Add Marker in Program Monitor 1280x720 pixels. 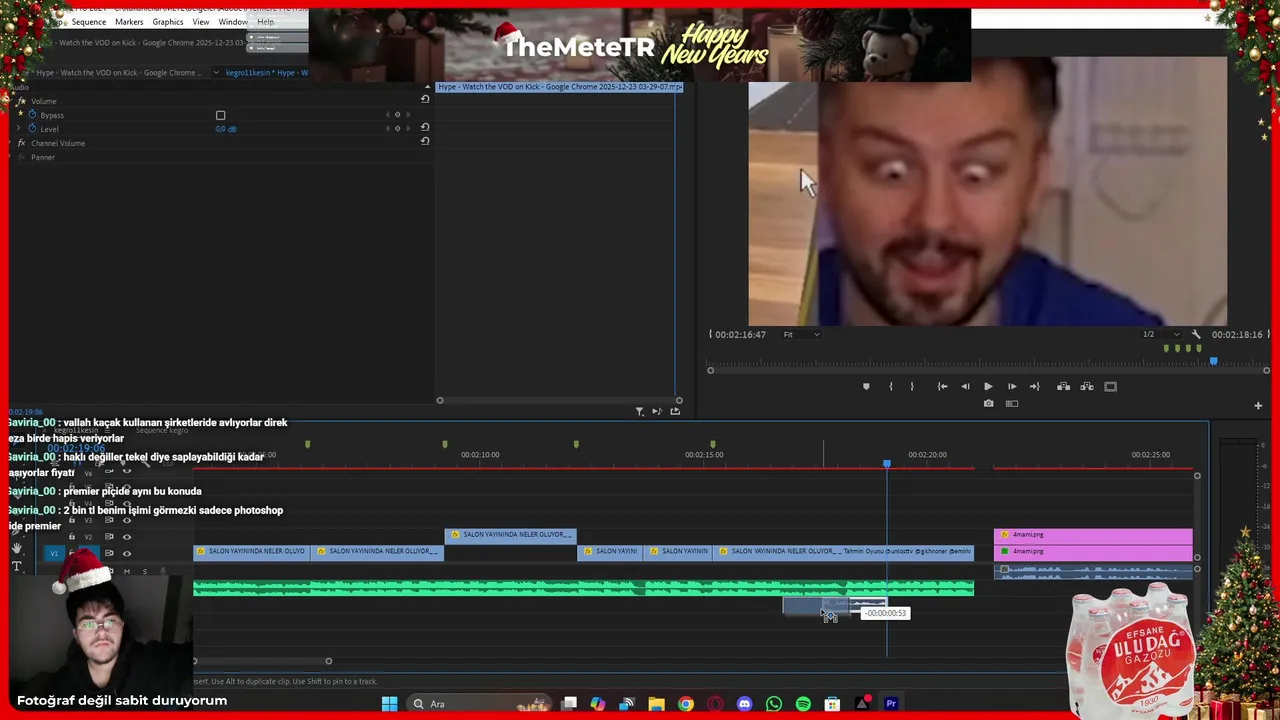(x=866, y=386)
